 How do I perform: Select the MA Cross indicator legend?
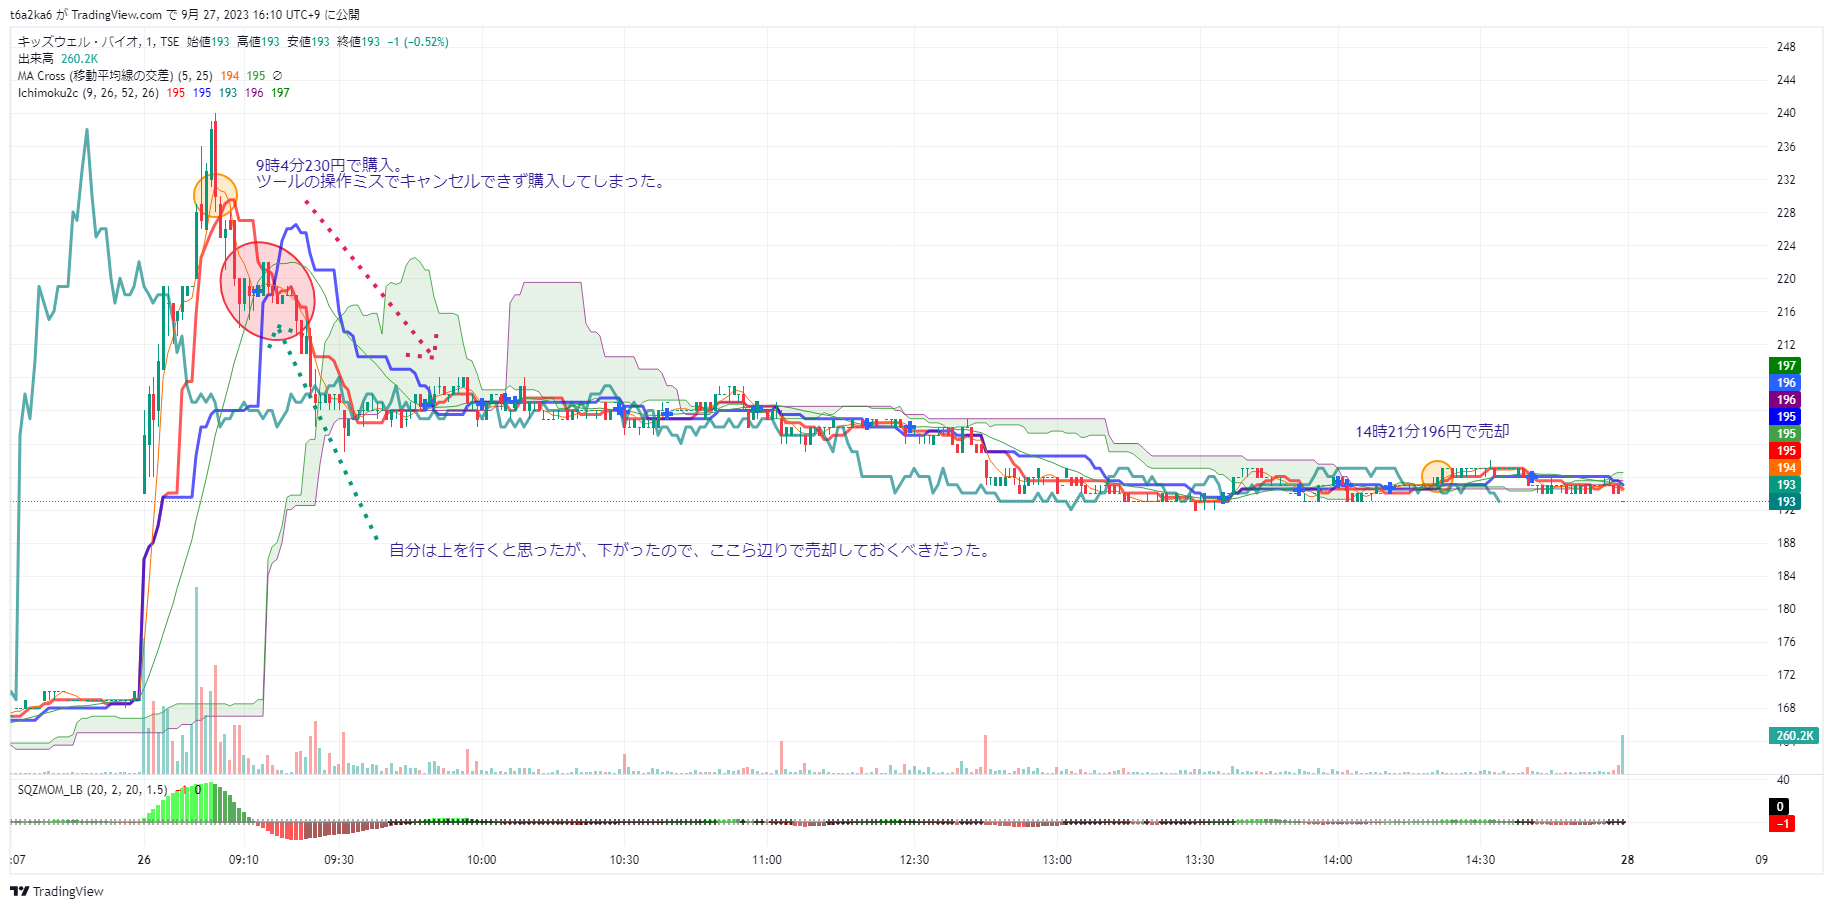point(95,76)
